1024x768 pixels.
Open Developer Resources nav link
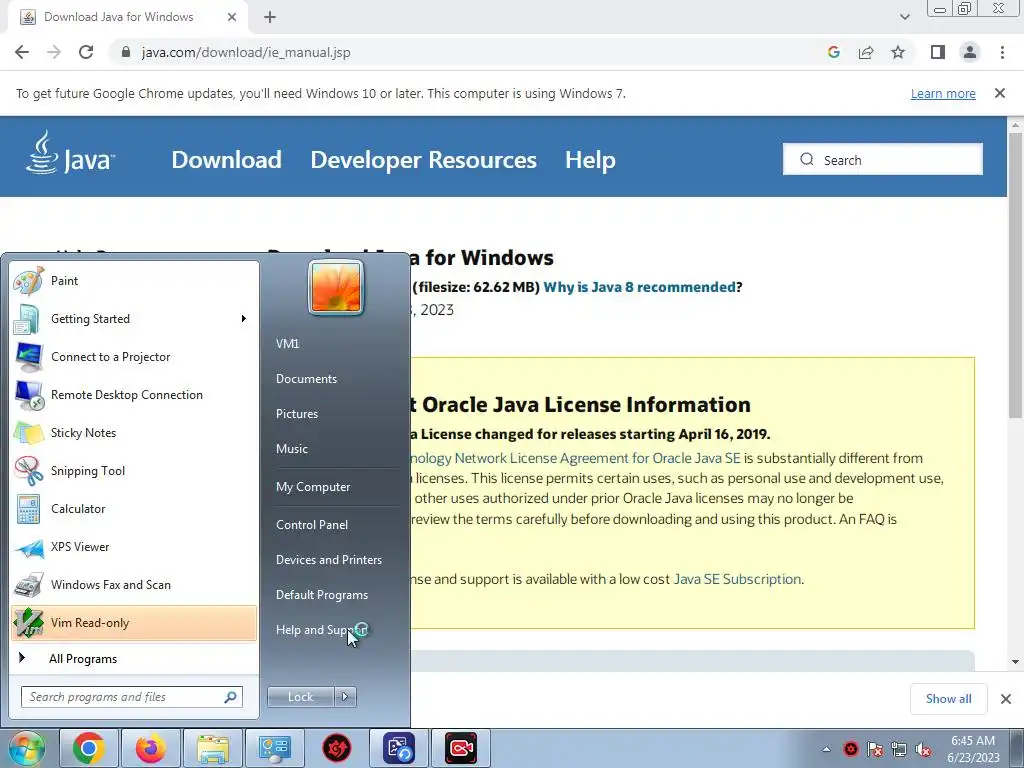pyautogui.click(x=423, y=160)
